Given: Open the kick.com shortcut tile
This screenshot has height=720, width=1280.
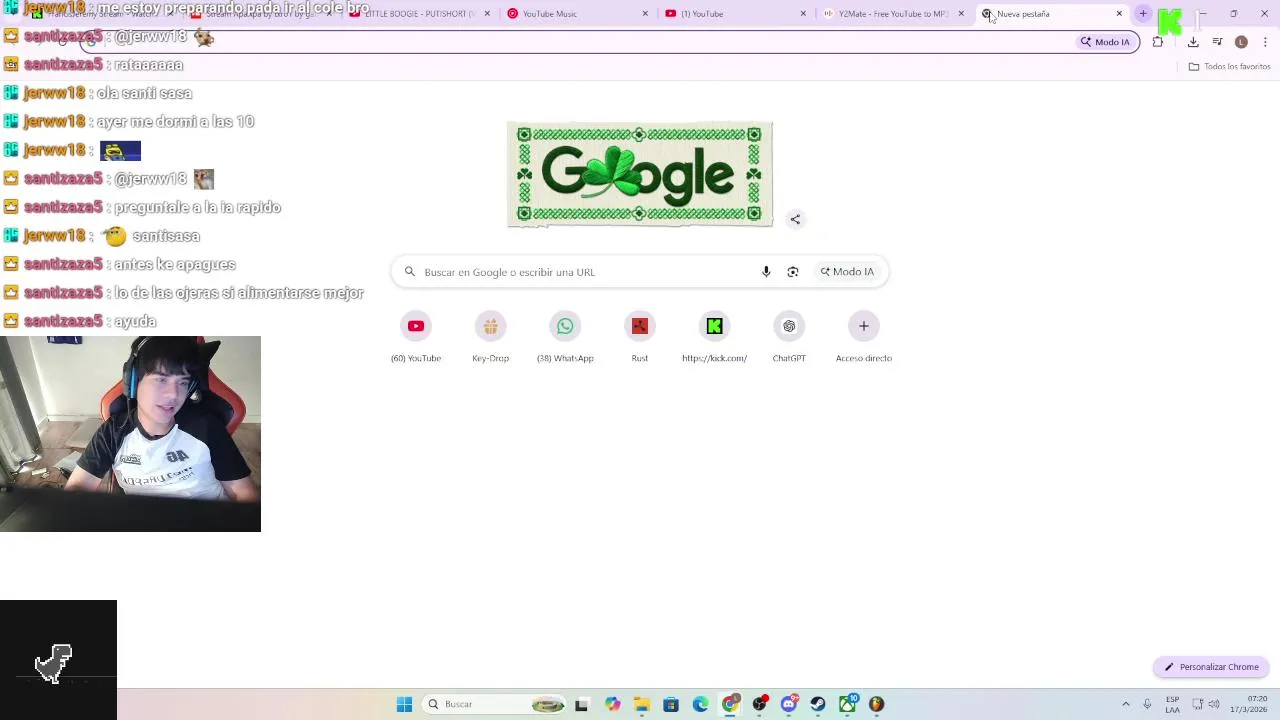Looking at the screenshot, I should tap(714, 338).
